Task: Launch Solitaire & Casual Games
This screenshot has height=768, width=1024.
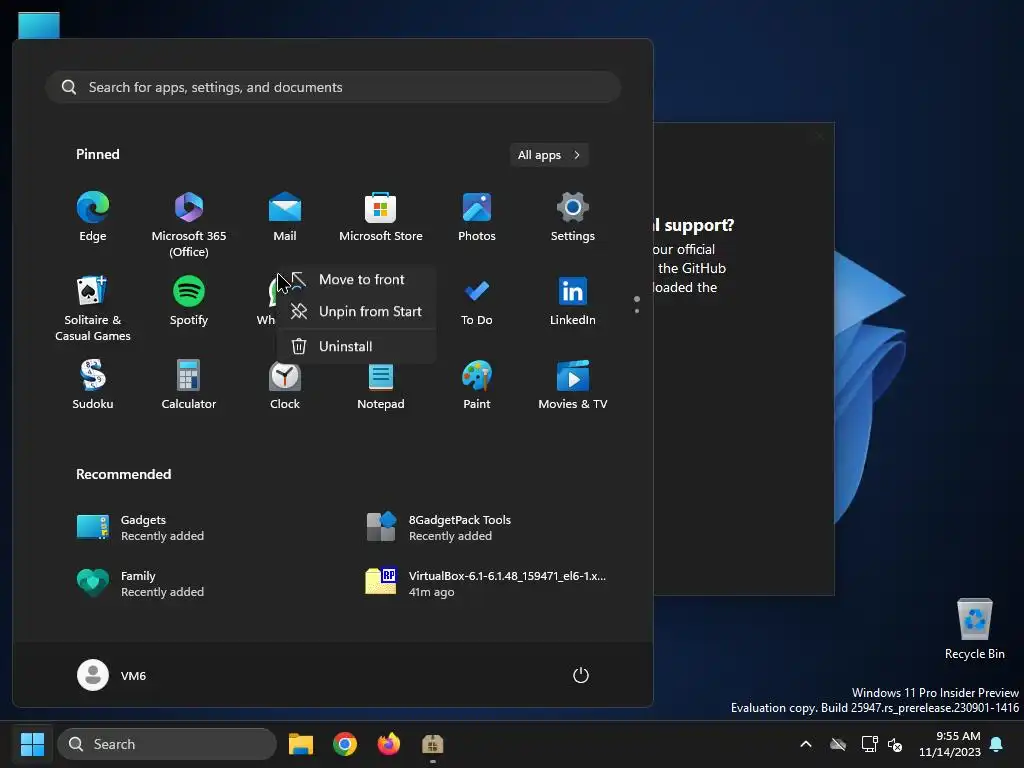Action: coord(93,308)
